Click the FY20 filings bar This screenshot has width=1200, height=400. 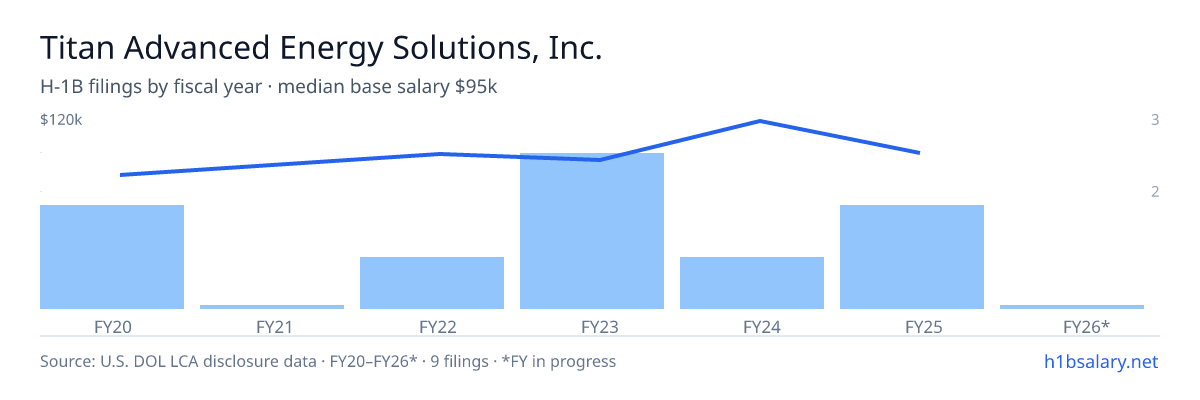(x=112, y=257)
